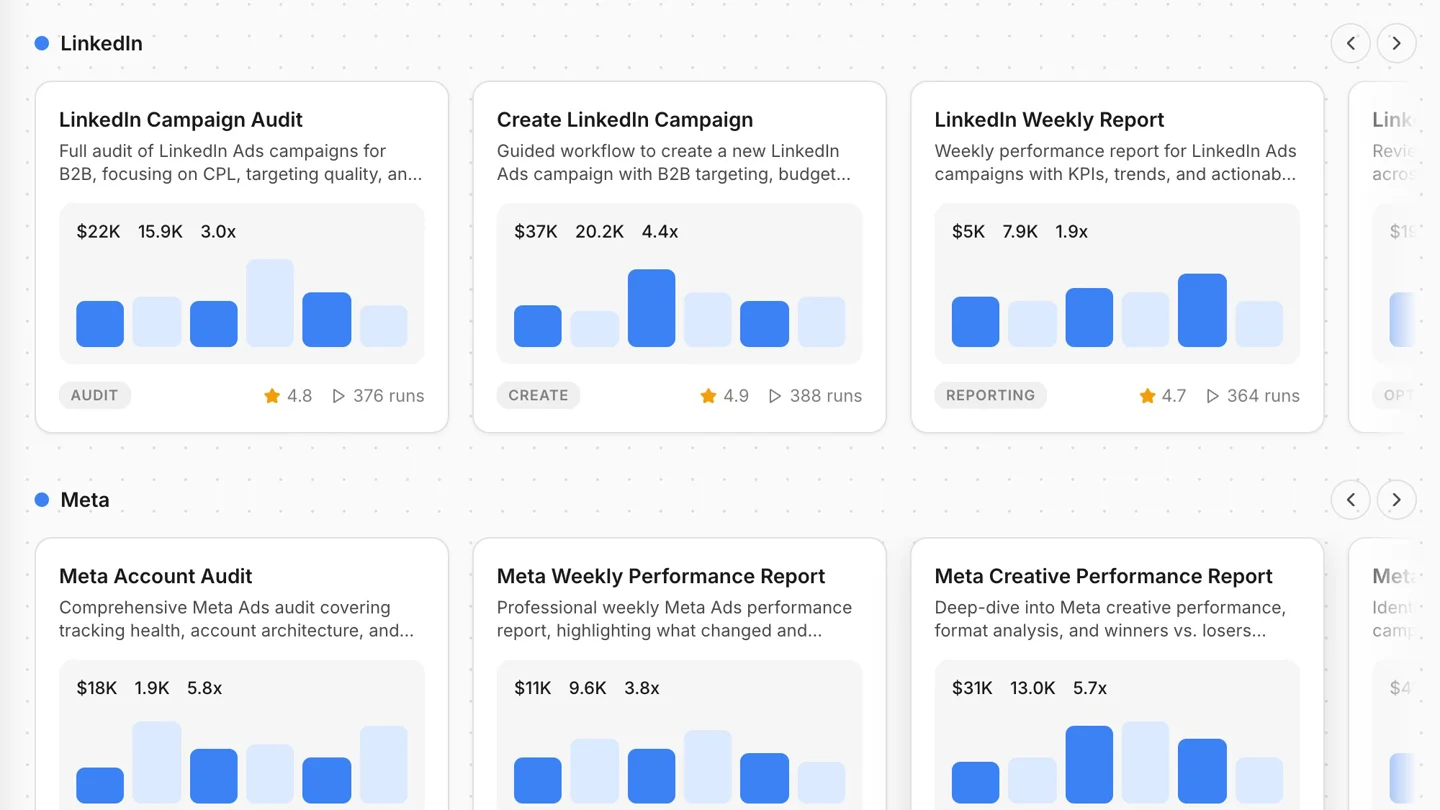Image resolution: width=1440 pixels, height=810 pixels.
Task: Select the 3.0x metric value
Action: (x=218, y=232)
